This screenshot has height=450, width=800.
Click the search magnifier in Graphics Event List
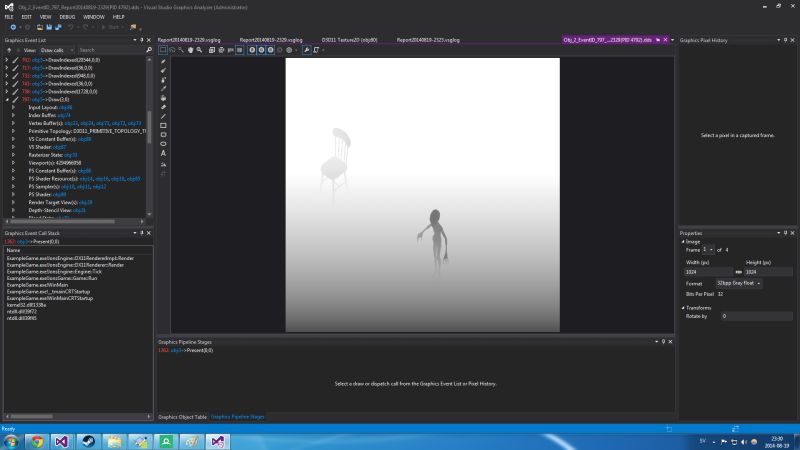coord(149,50)
